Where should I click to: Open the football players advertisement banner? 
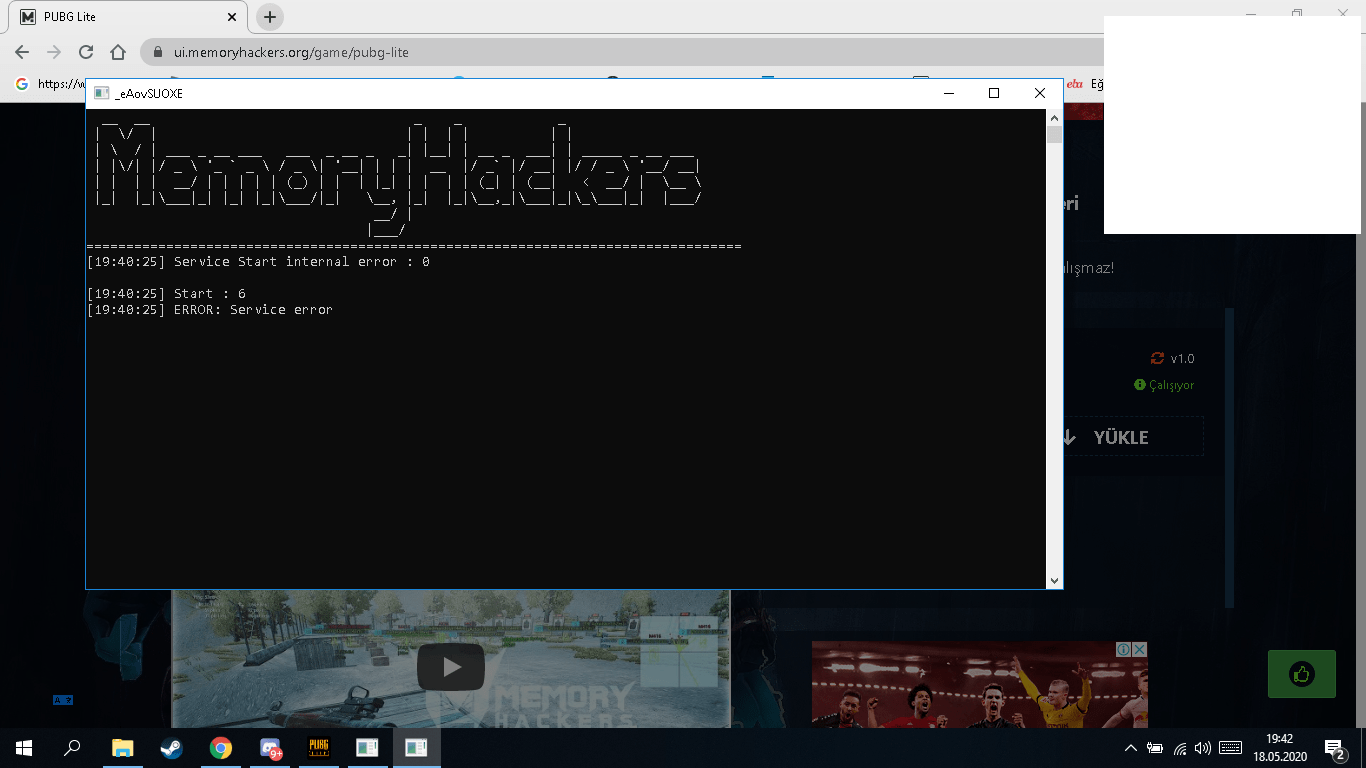click(980, 685)
